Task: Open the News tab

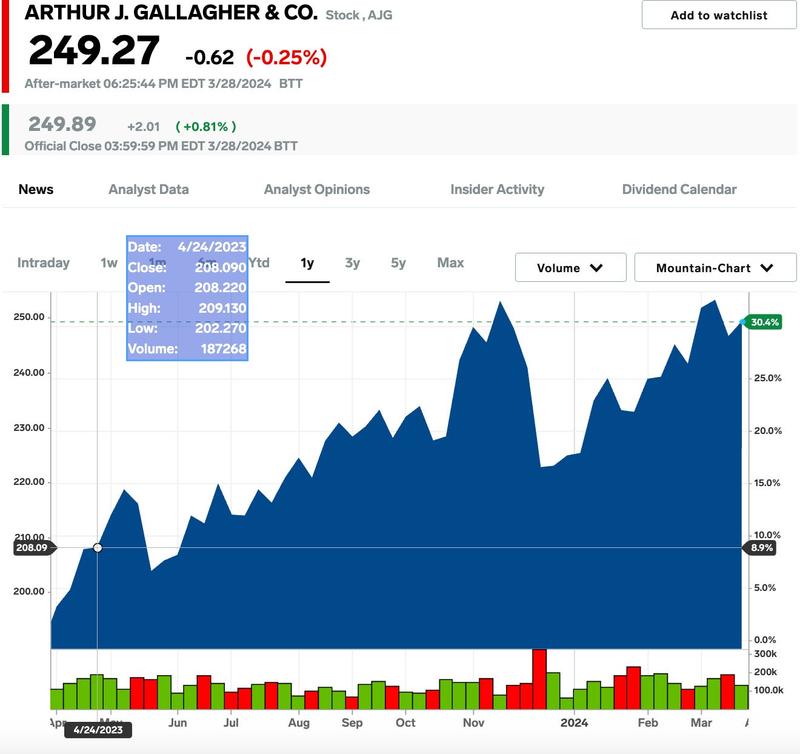Action: (x=36, y=189)
